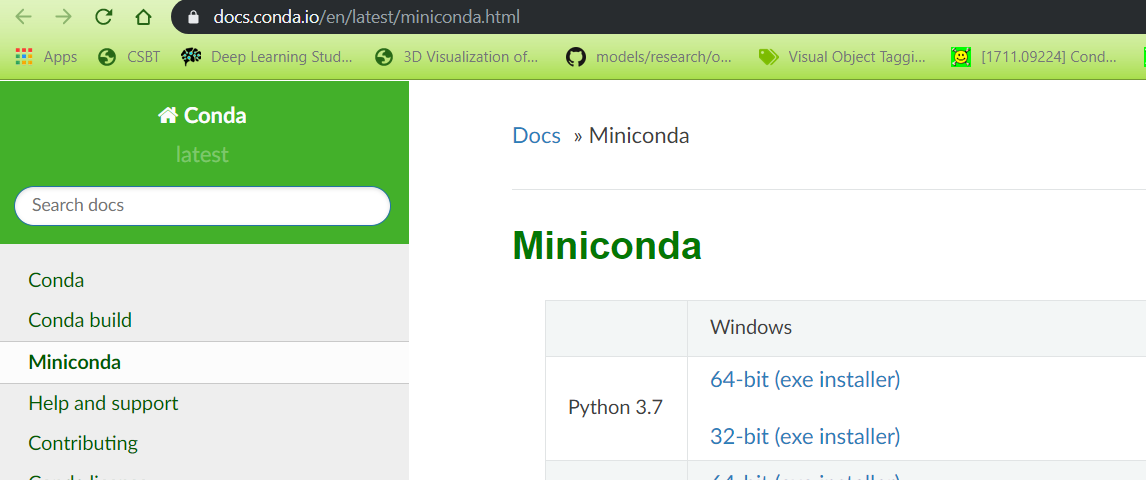The height and width of the screenshot is (480, 1146).
Task: Click the latest version label
Action: (202, 154)
